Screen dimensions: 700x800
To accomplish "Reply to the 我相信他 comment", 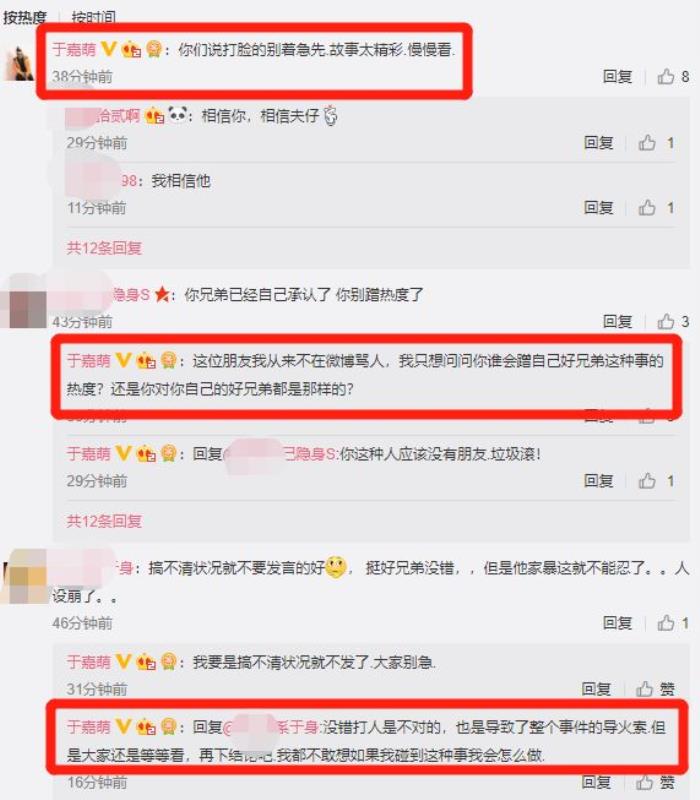I will tap(598, 208).
